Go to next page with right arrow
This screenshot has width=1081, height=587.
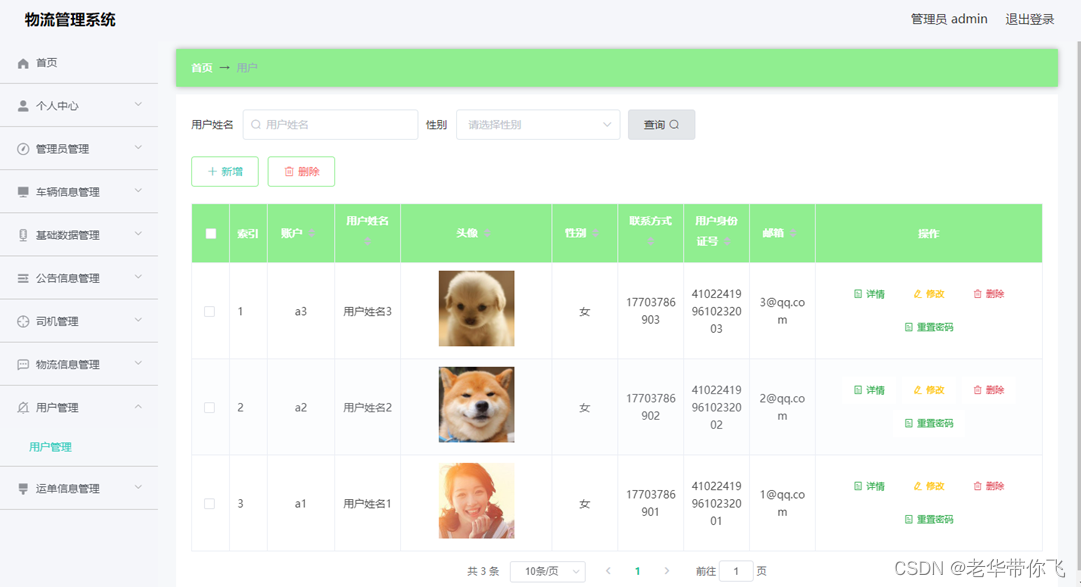point(666,570)
